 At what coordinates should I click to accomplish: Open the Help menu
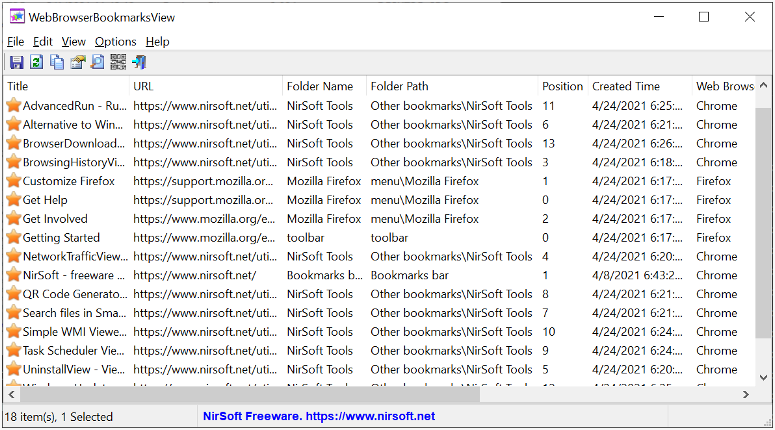coord(158,42)
